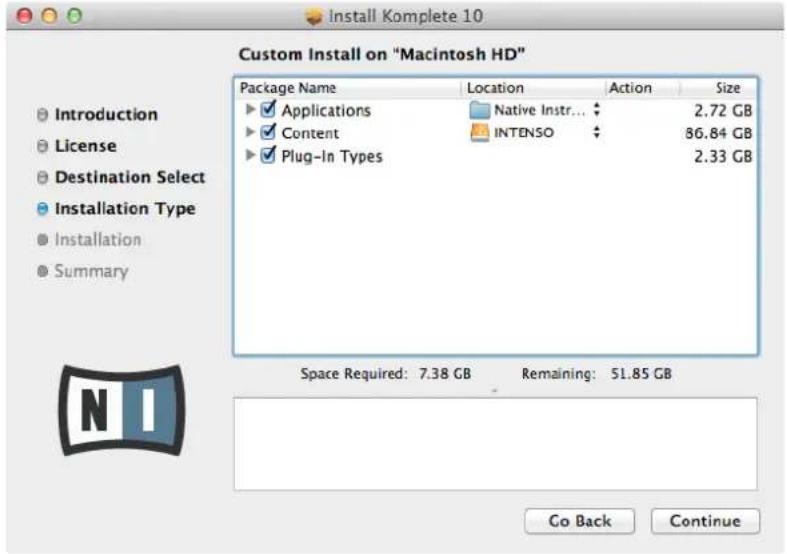Click the Custom Install on Macintosh HD heading
Image resolution: width=787 pixels, height=554 pixels.
point(381,54)
